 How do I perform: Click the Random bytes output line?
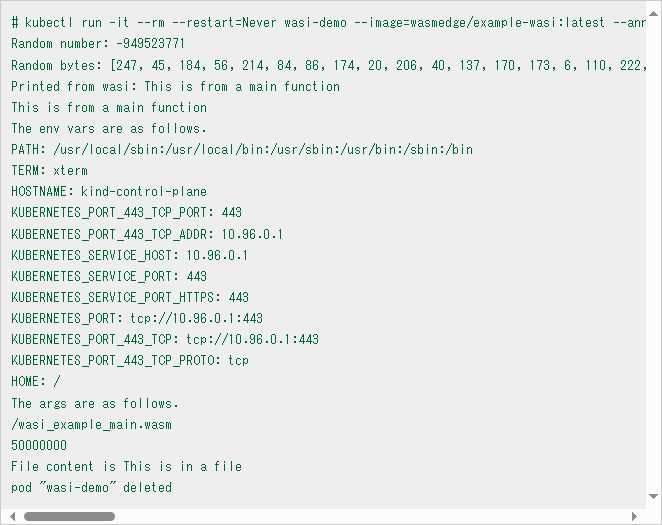click(x=320, y=65)
